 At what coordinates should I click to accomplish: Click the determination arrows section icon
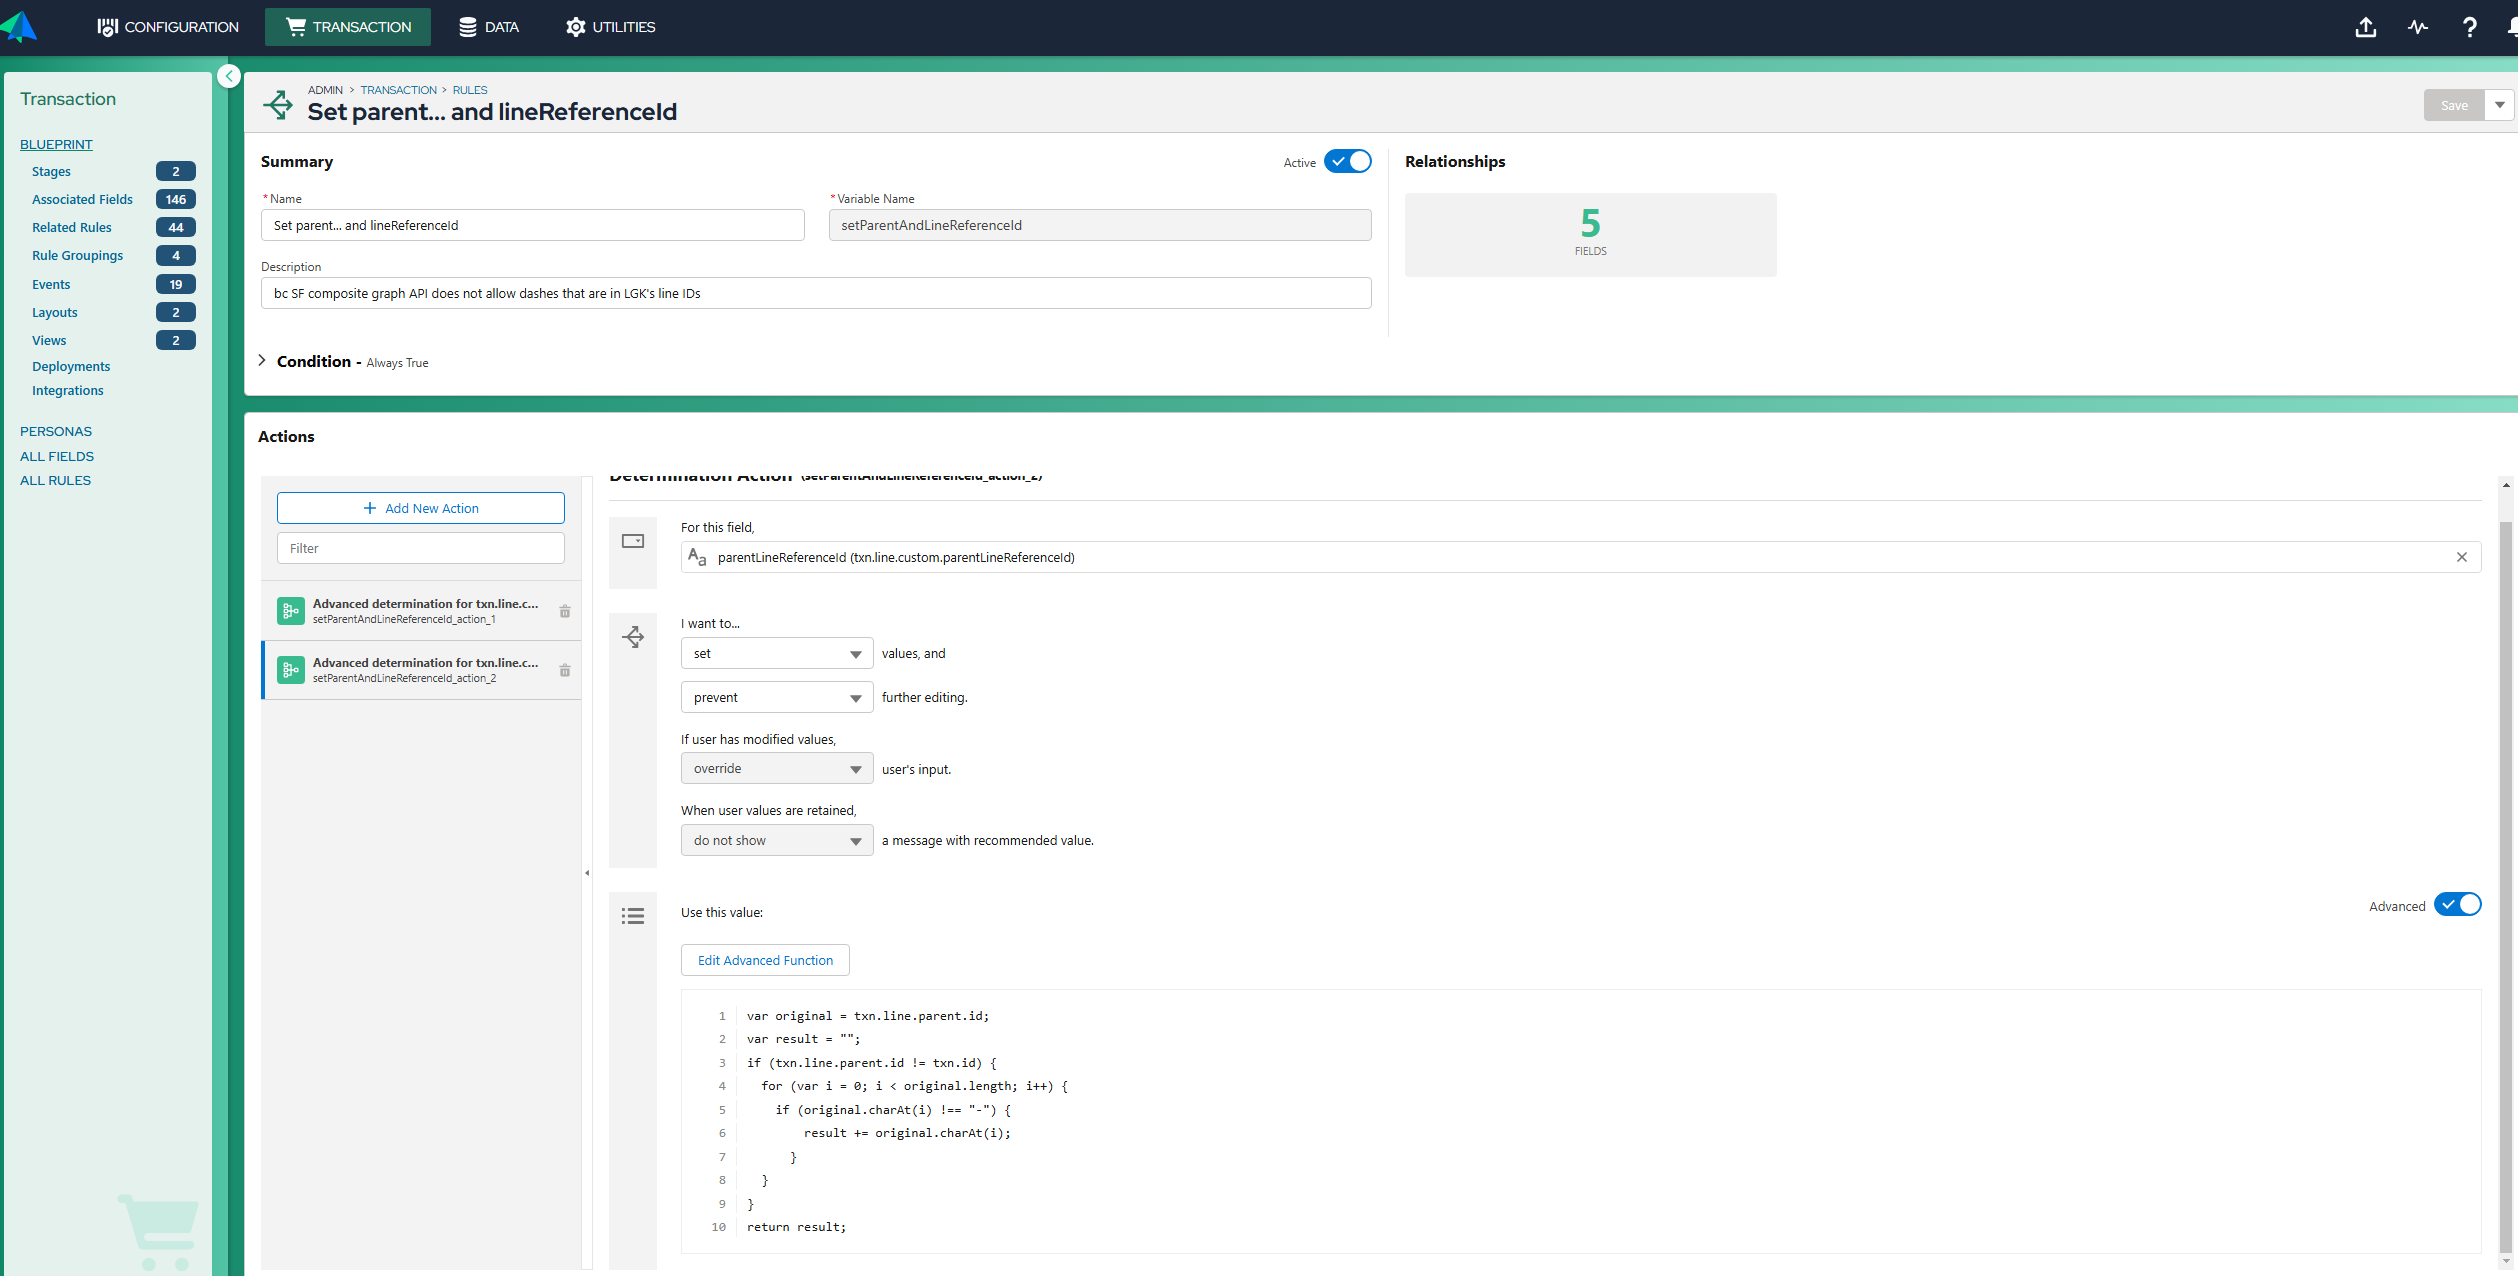[x=633, y=637]
